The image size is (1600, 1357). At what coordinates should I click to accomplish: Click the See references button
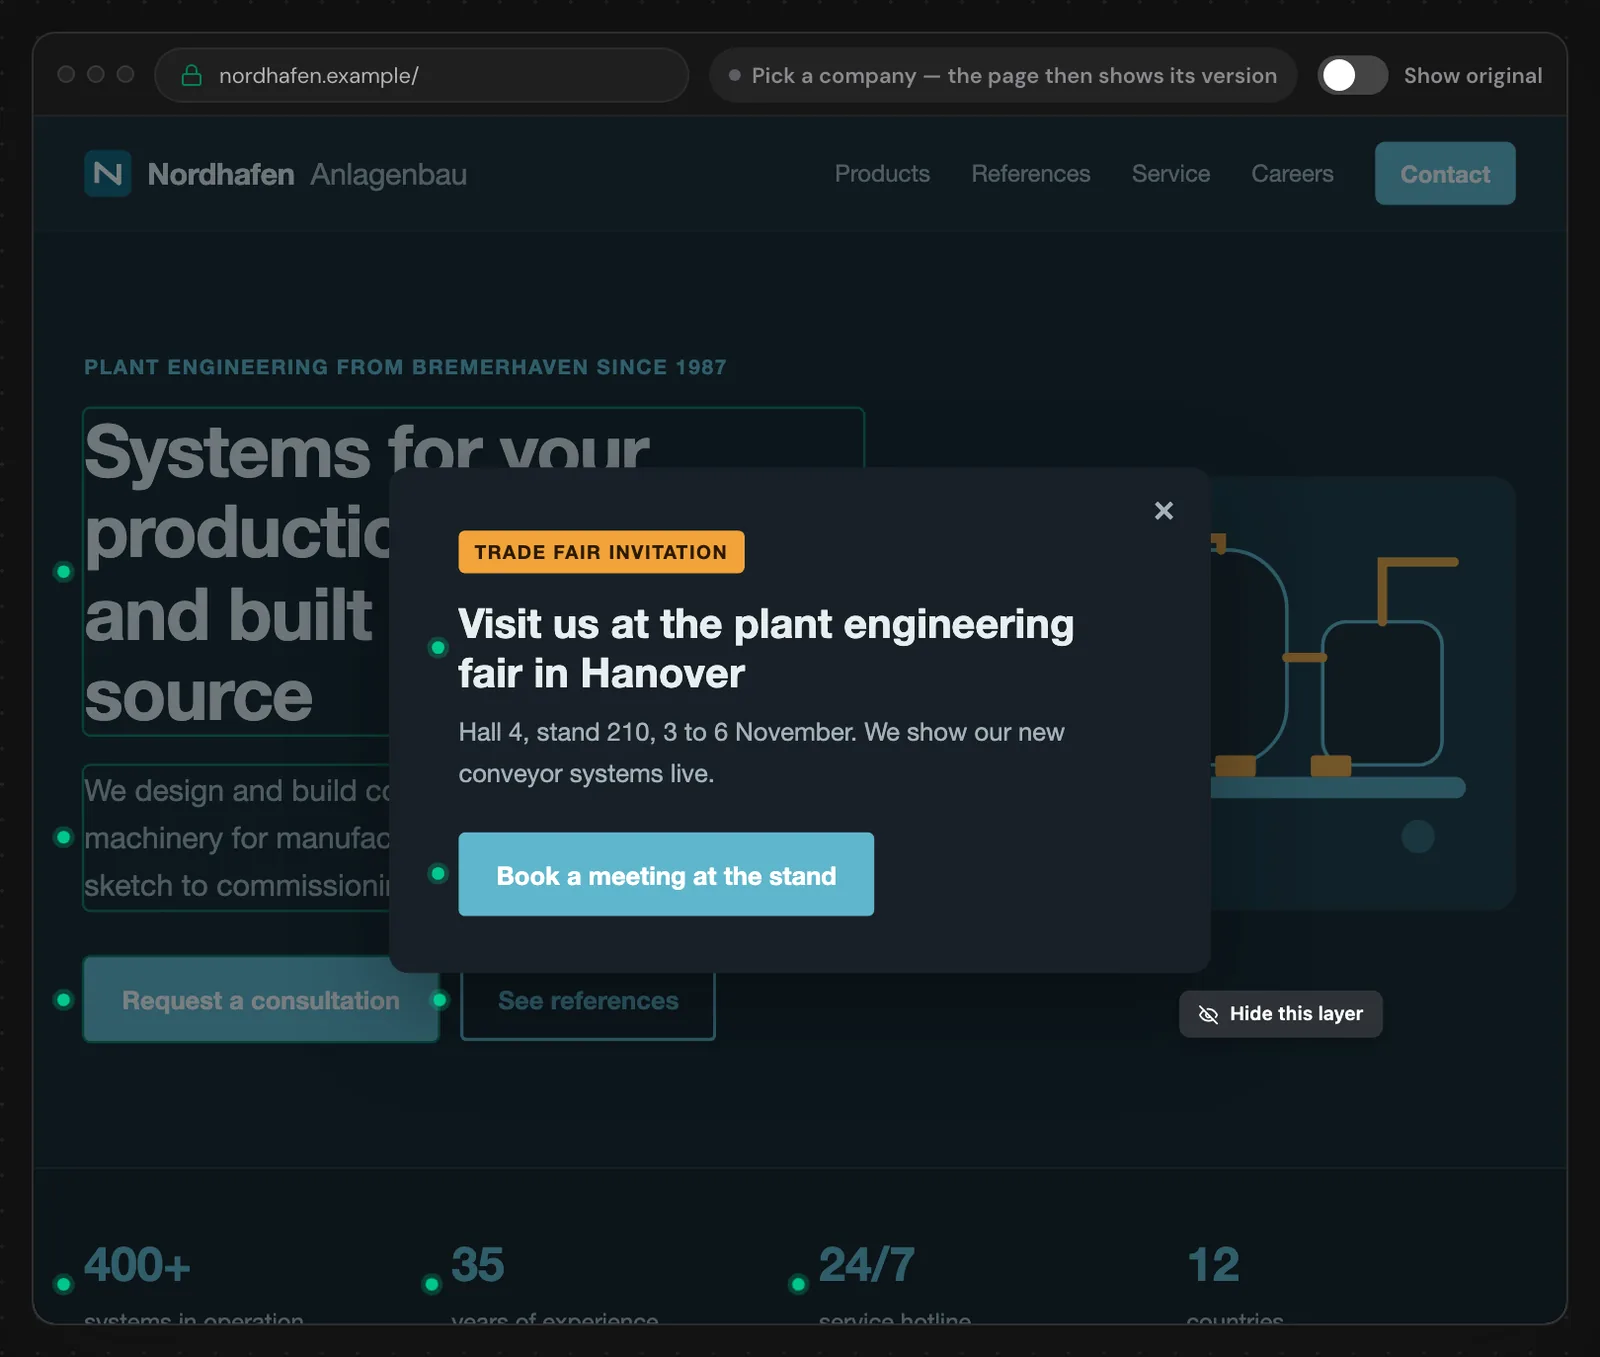coord(588,1000)
